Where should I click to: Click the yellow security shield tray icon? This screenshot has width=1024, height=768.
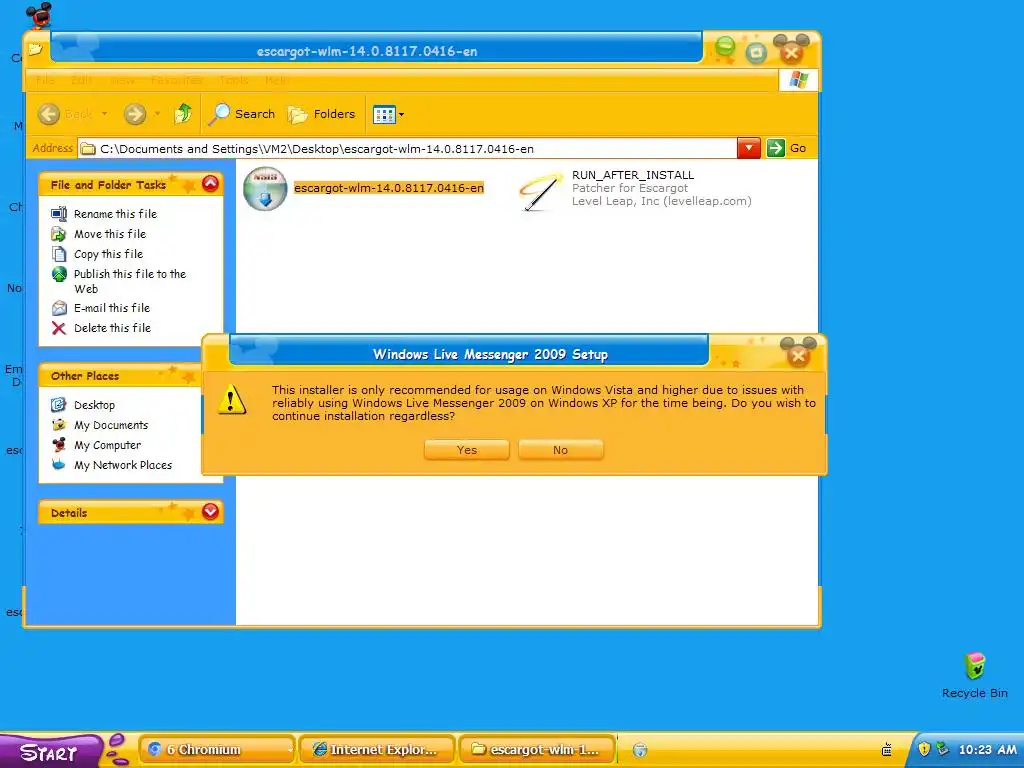(923, 749)
